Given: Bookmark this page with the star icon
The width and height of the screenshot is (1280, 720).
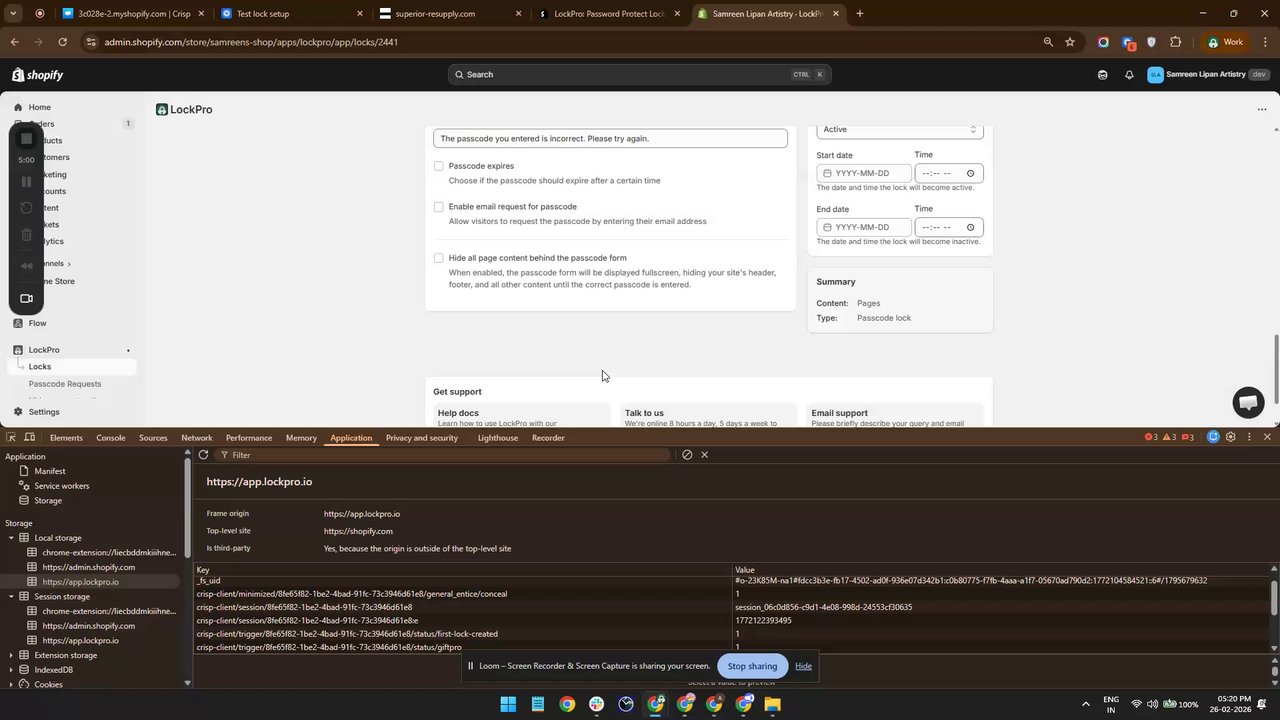Looking at the screenshot, I should click(1070, 42).
